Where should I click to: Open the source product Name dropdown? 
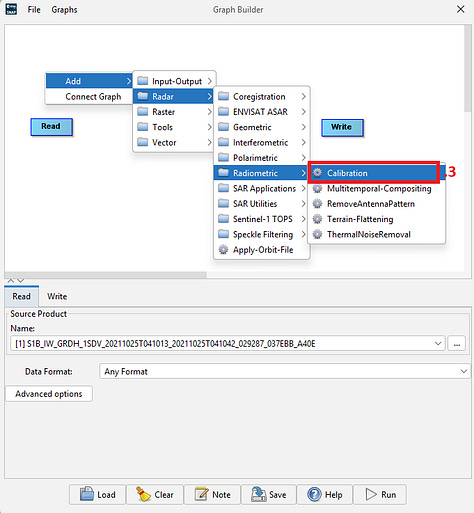[438, 343]
